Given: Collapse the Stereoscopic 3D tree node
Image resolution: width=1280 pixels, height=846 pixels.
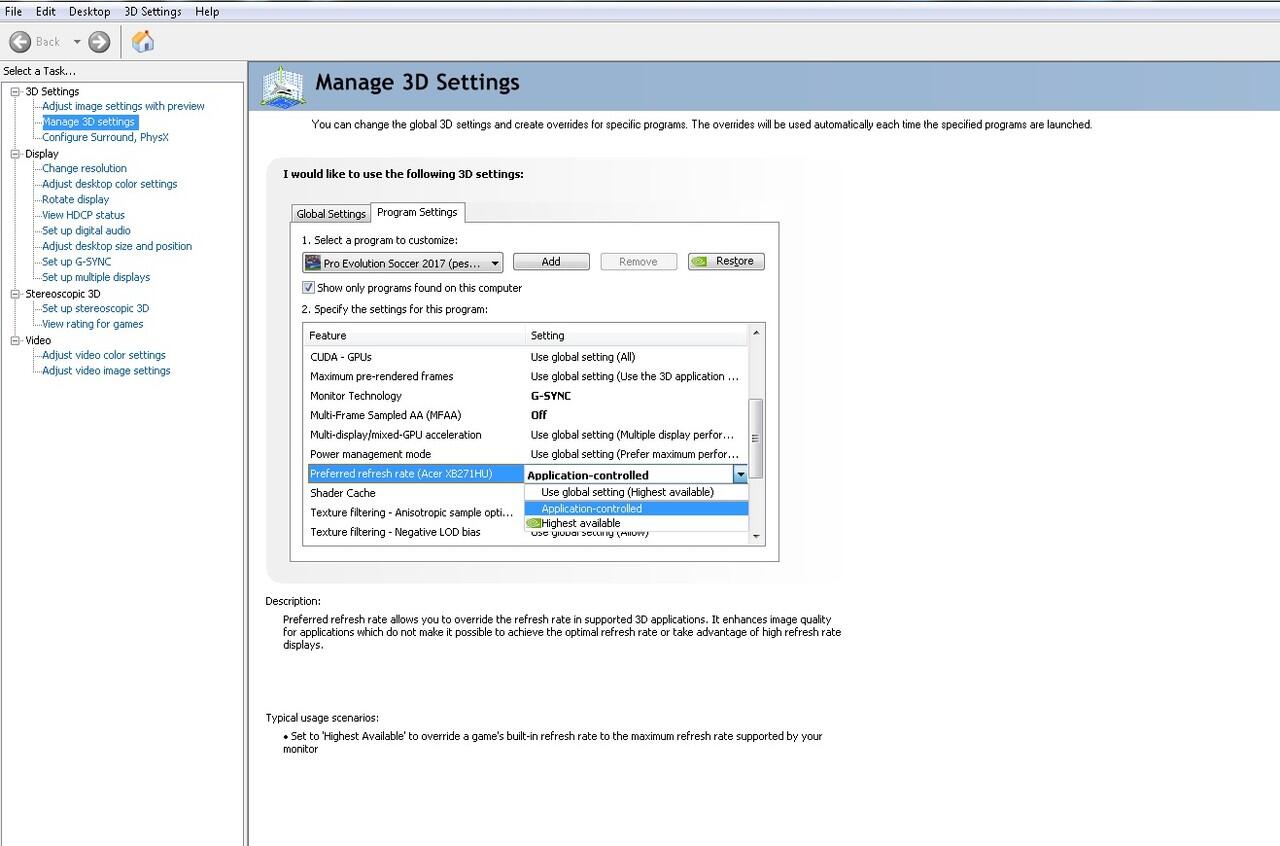Looking at the screenshot, I should pos(16,294).
